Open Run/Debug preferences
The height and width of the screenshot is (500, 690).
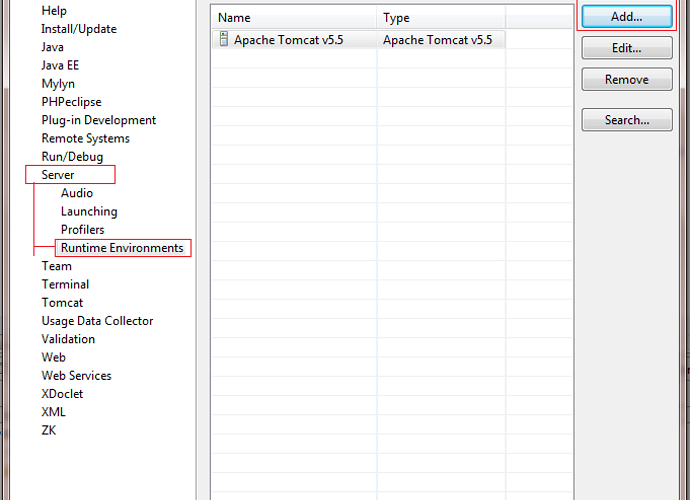pyautogui.click(x=72, y=157)
